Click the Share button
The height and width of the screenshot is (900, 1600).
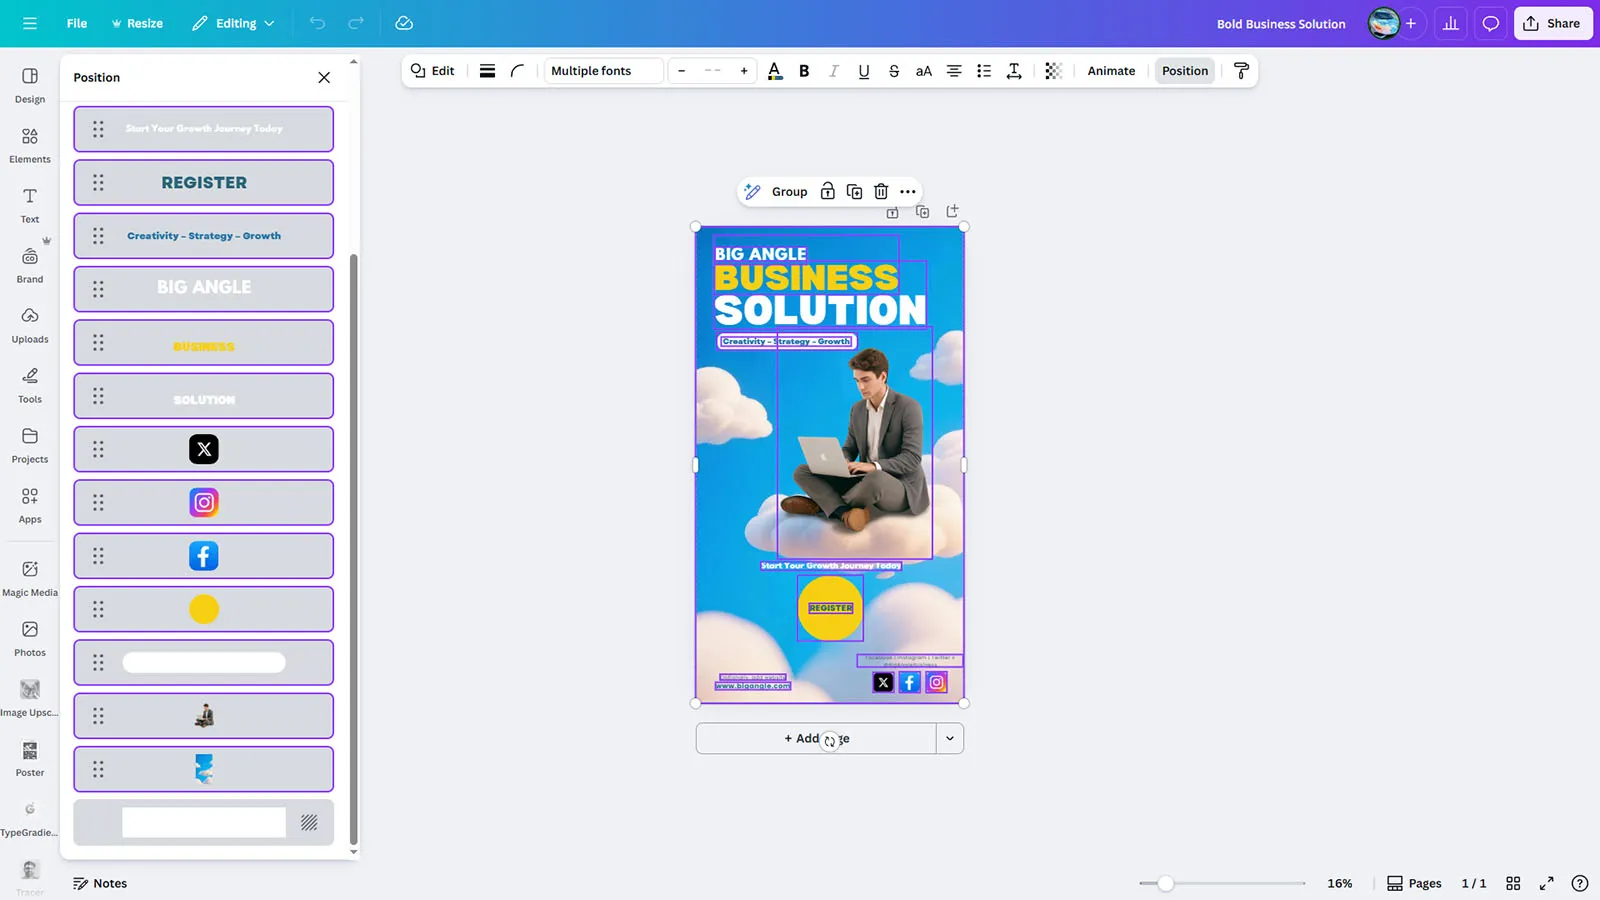click(x=1552, y=23)
